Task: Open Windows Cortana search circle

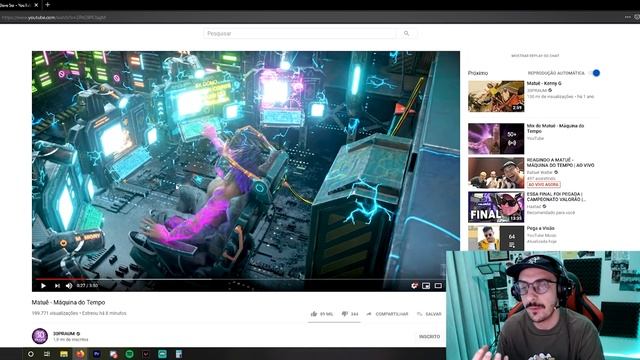Action: [31, 354]
